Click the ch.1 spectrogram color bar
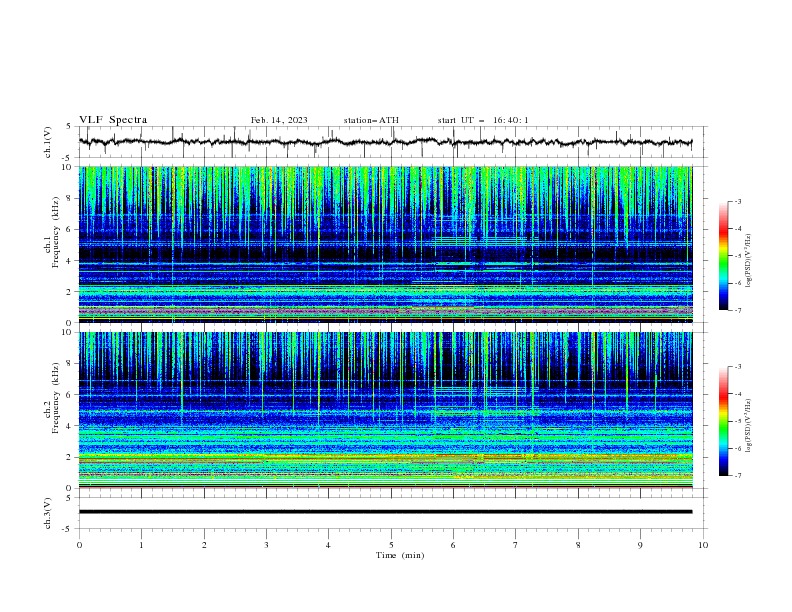Screen dimensions: 792x612 pyautogui.click(x=724, y=256)
